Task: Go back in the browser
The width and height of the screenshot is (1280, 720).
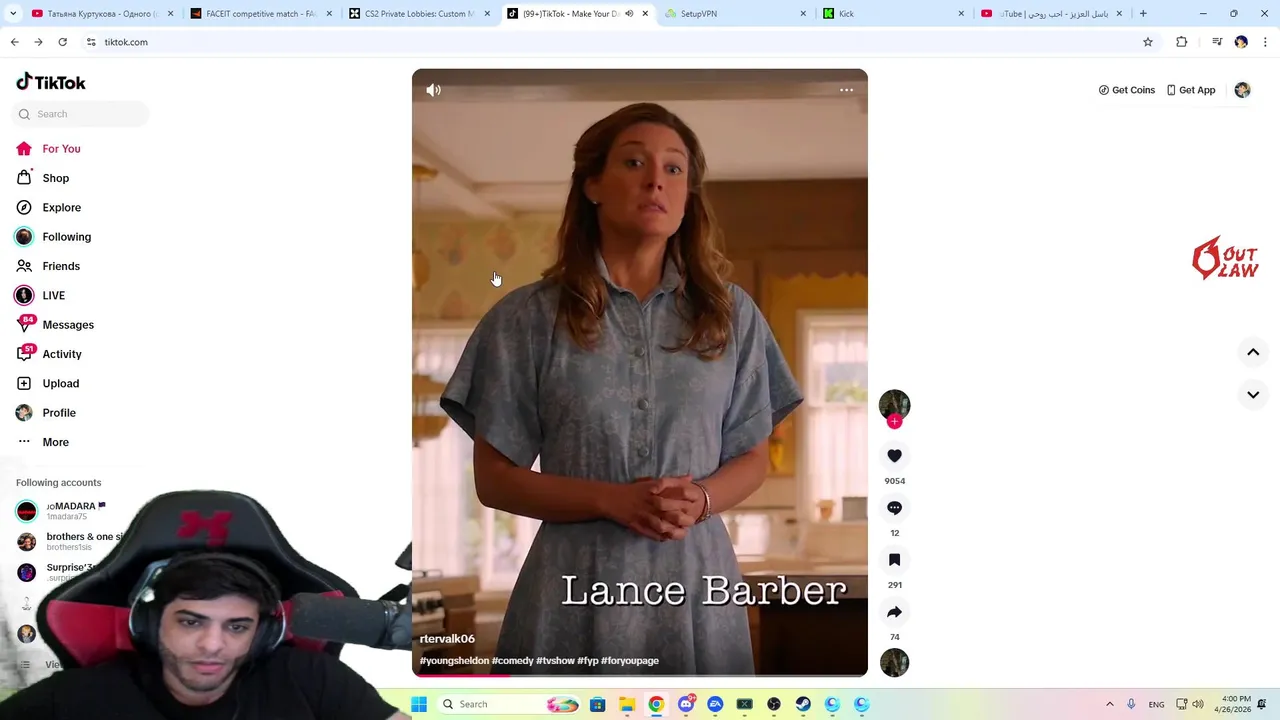Action: (x=15, y=42)
